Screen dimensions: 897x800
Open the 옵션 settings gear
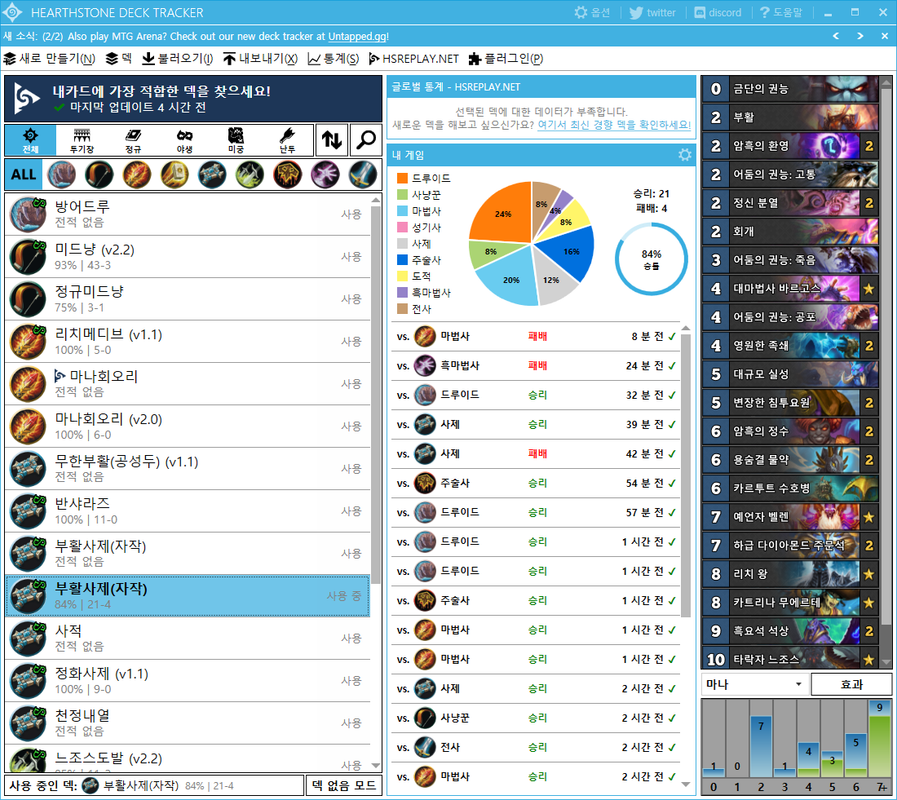(592, 13)
